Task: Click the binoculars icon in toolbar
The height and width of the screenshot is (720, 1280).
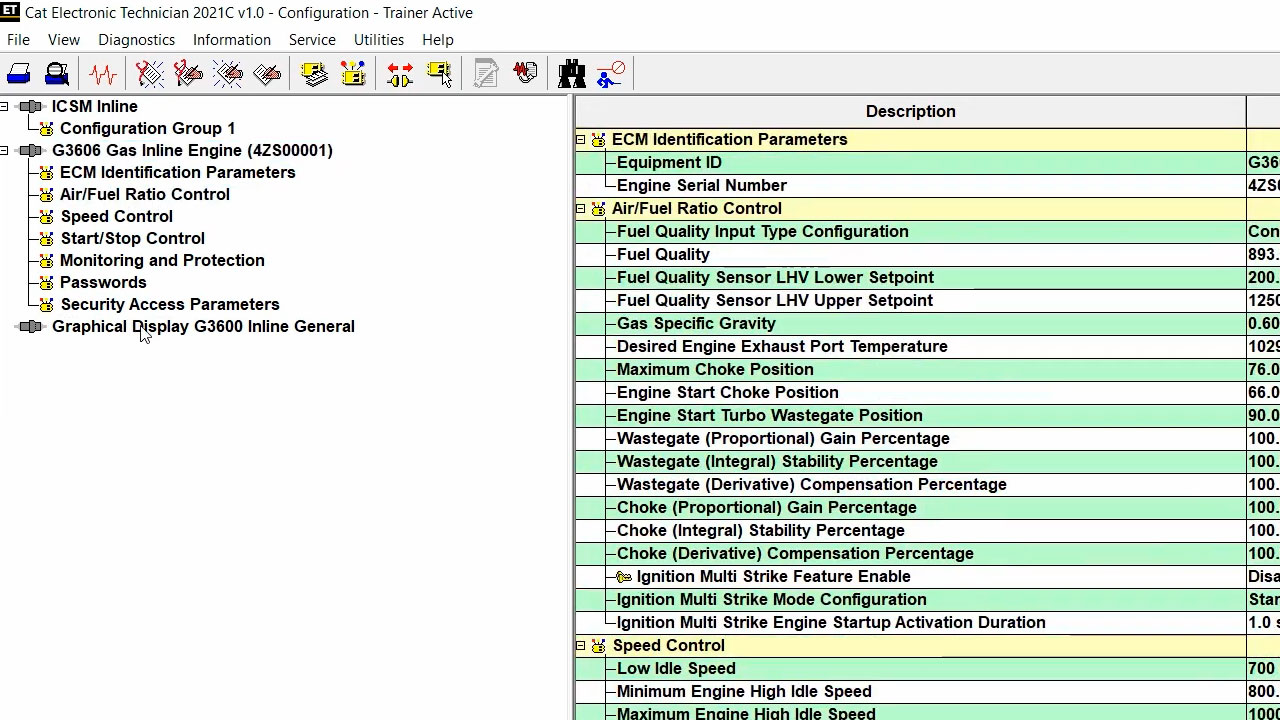Action: point(572,74)
